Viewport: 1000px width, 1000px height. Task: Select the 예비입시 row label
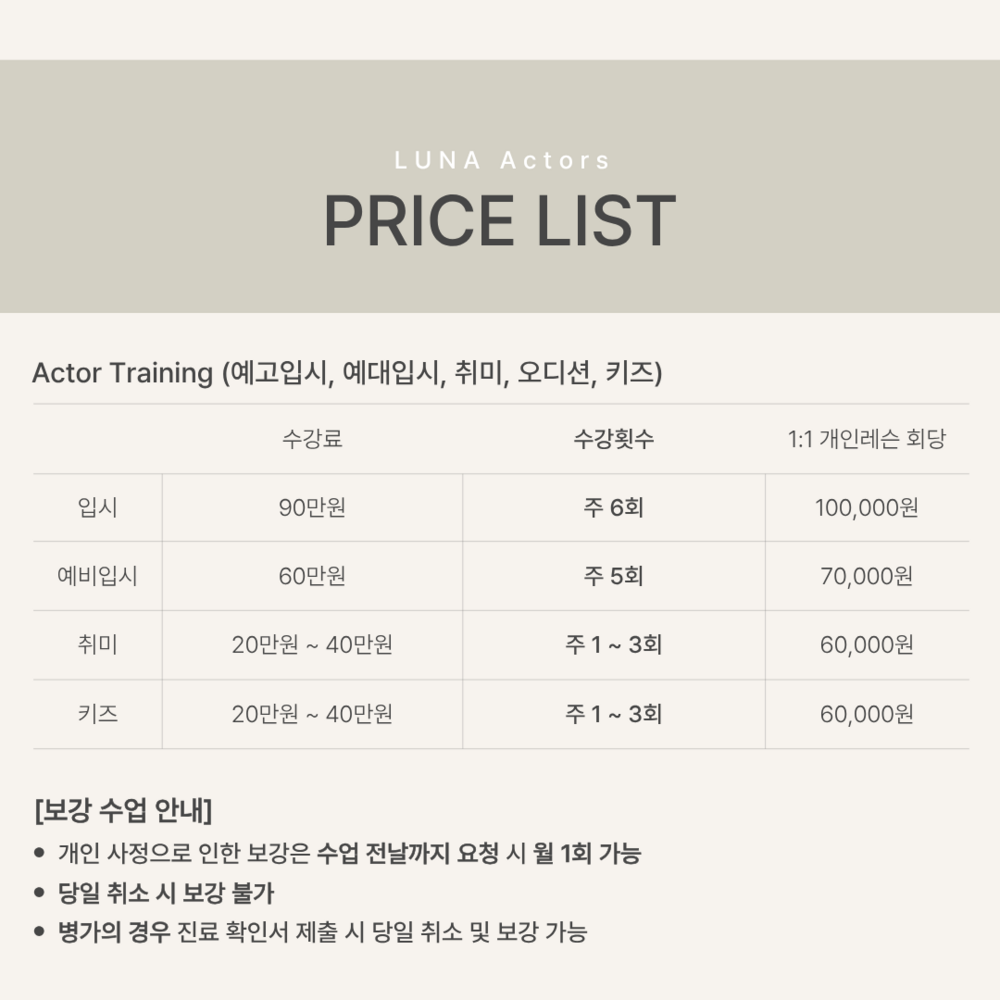(x=98, y=576)
